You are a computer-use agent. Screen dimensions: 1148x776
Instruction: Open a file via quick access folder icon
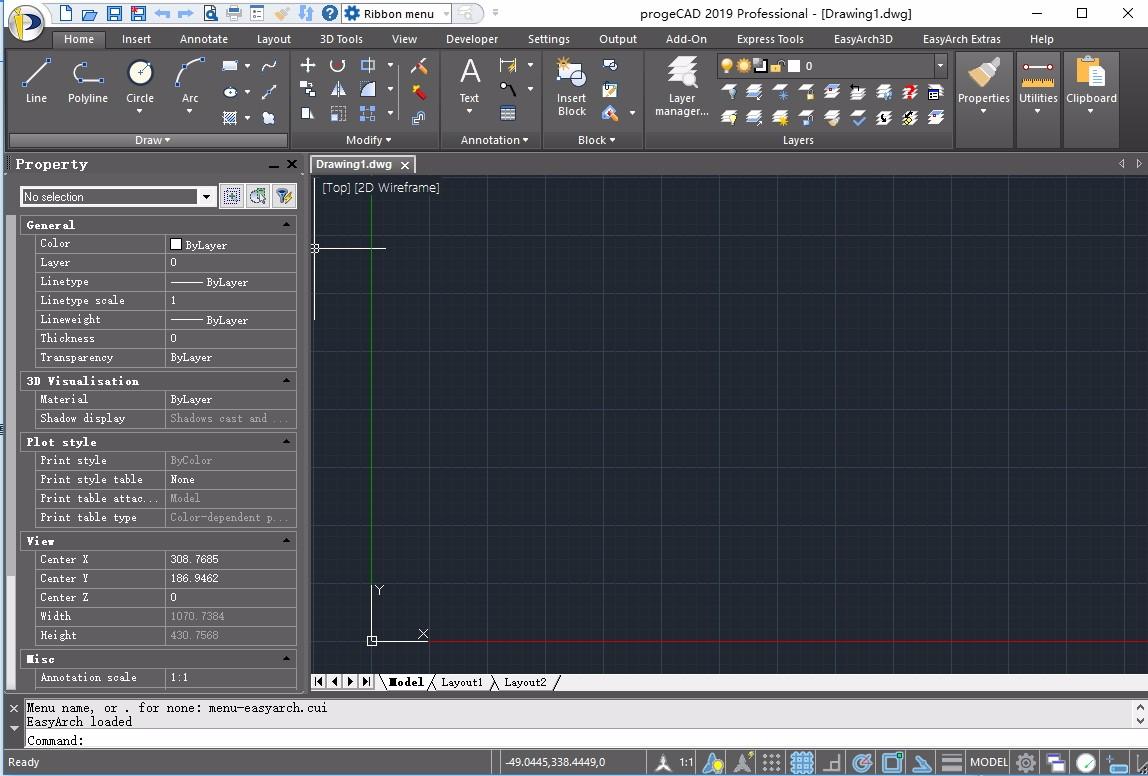[89, 13]
